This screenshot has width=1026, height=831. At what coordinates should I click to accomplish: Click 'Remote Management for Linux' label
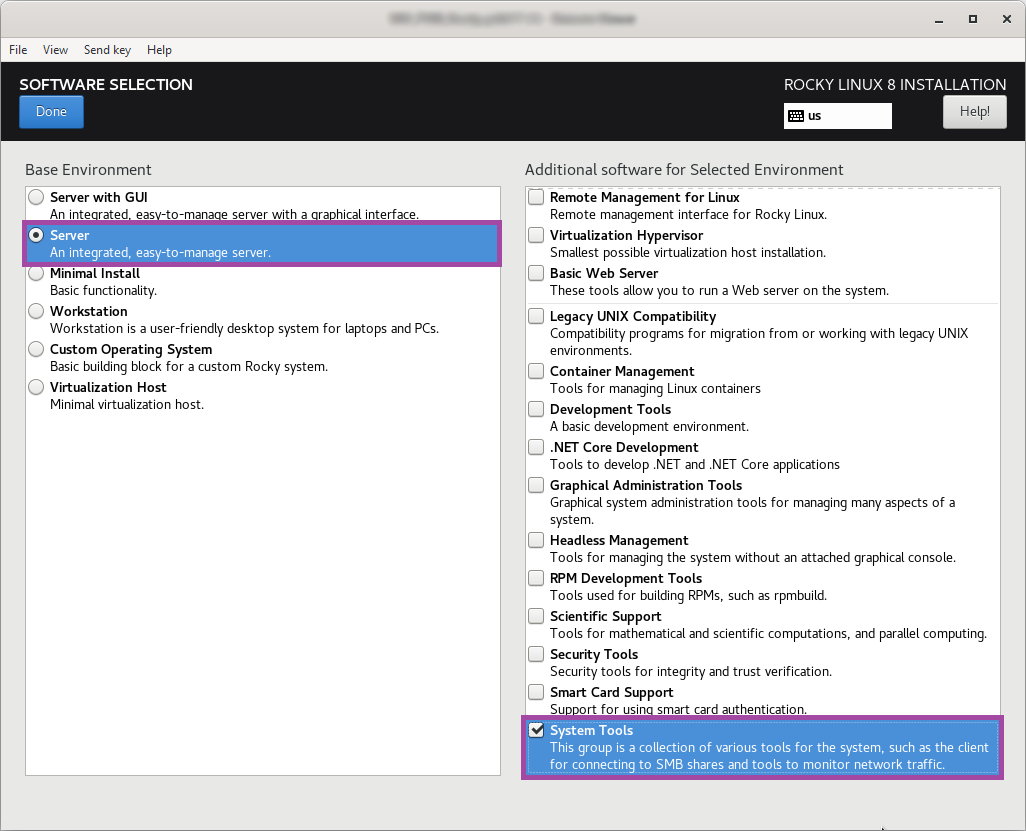pyautogui.click(x=645, y=197)
